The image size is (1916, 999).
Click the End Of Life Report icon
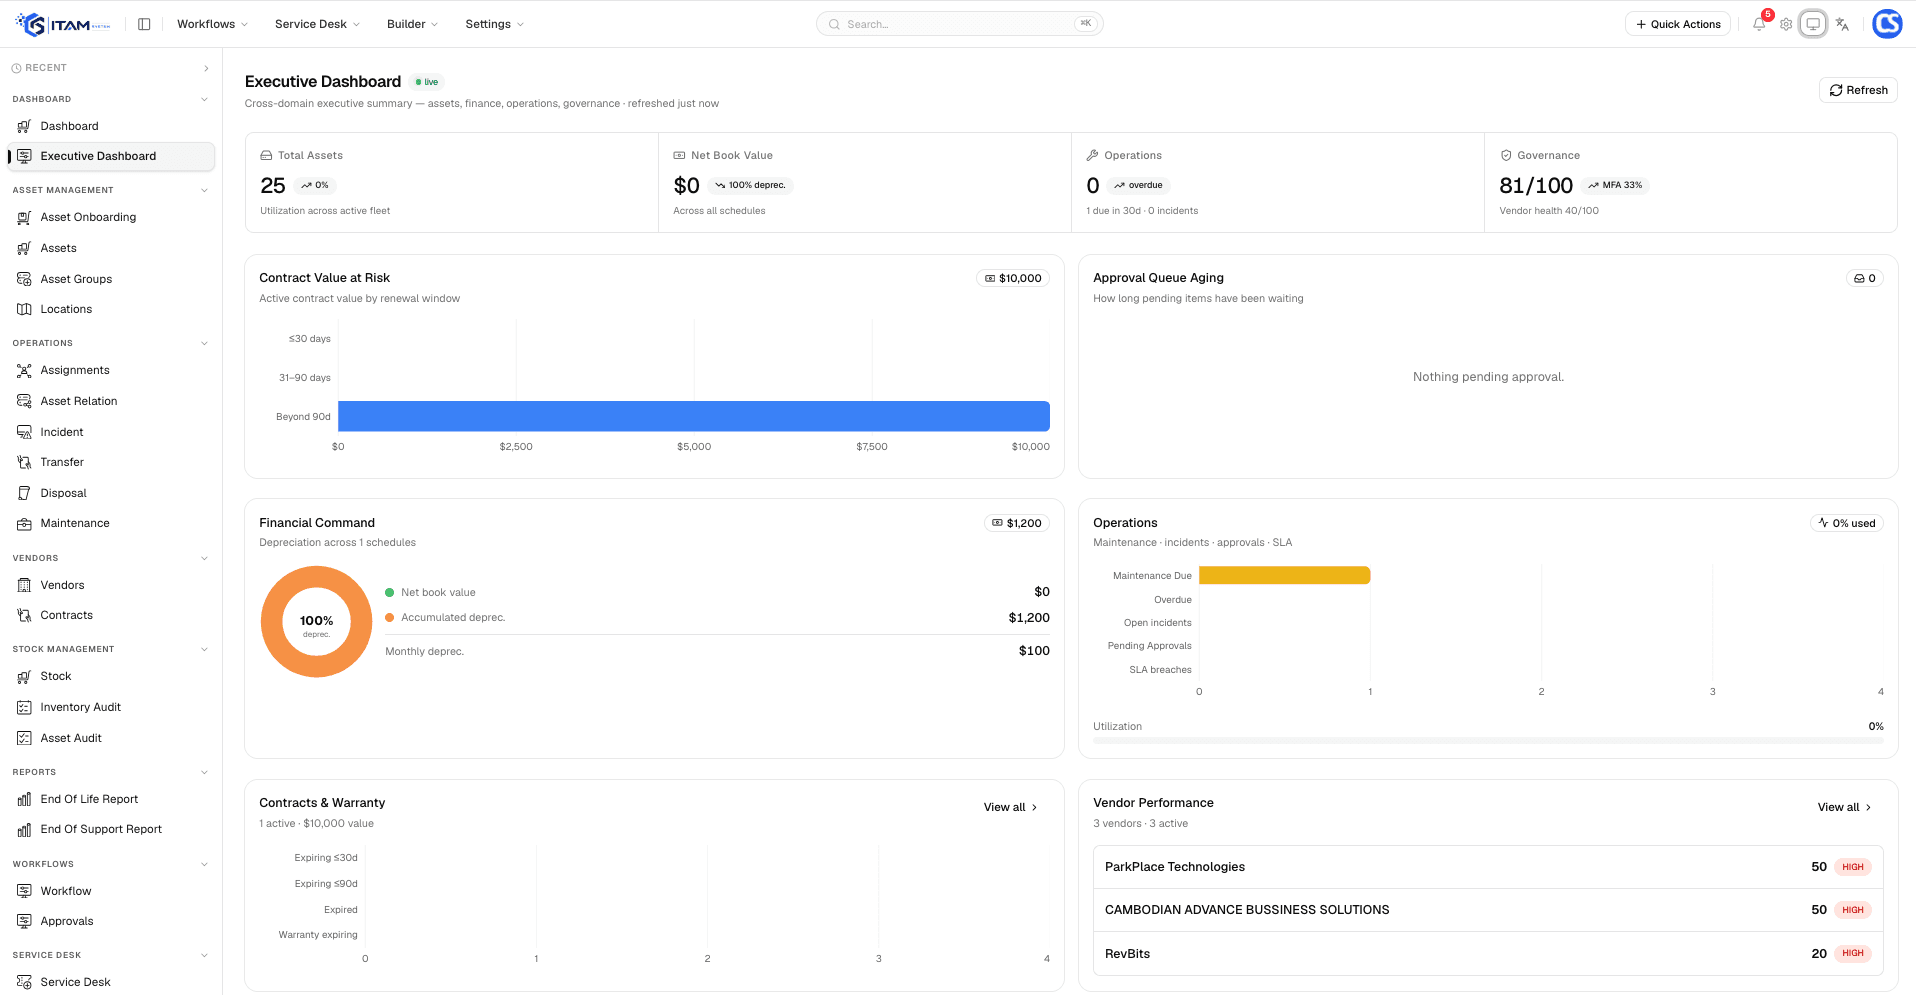click(x=24, y=799)
